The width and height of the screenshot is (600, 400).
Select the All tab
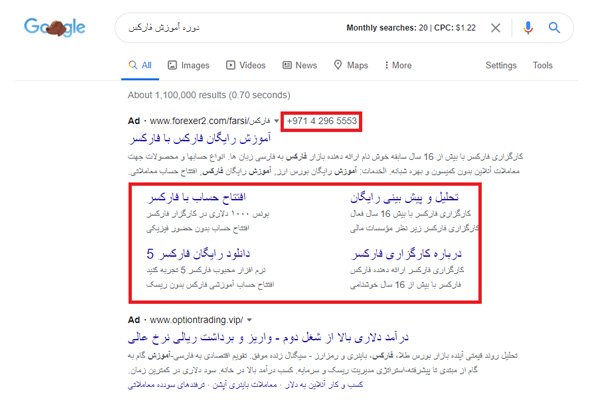(140, 65)
